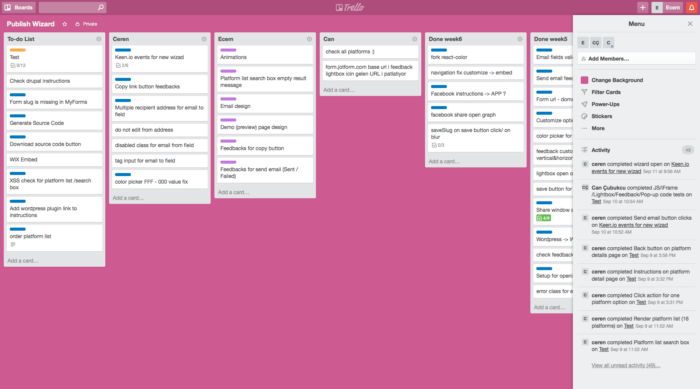The image size is (700, 389).
Task: Click the pink background color swatch
Action: (x=584, y=80)
